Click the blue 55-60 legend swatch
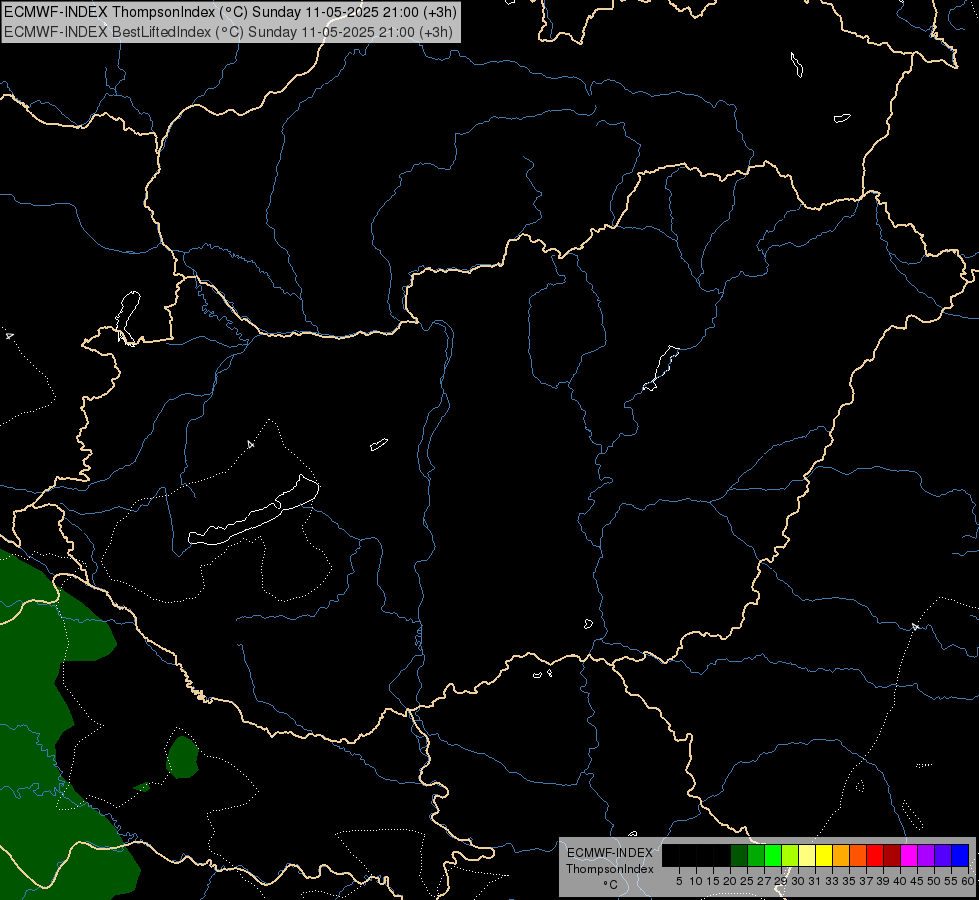 pos(960,855)
